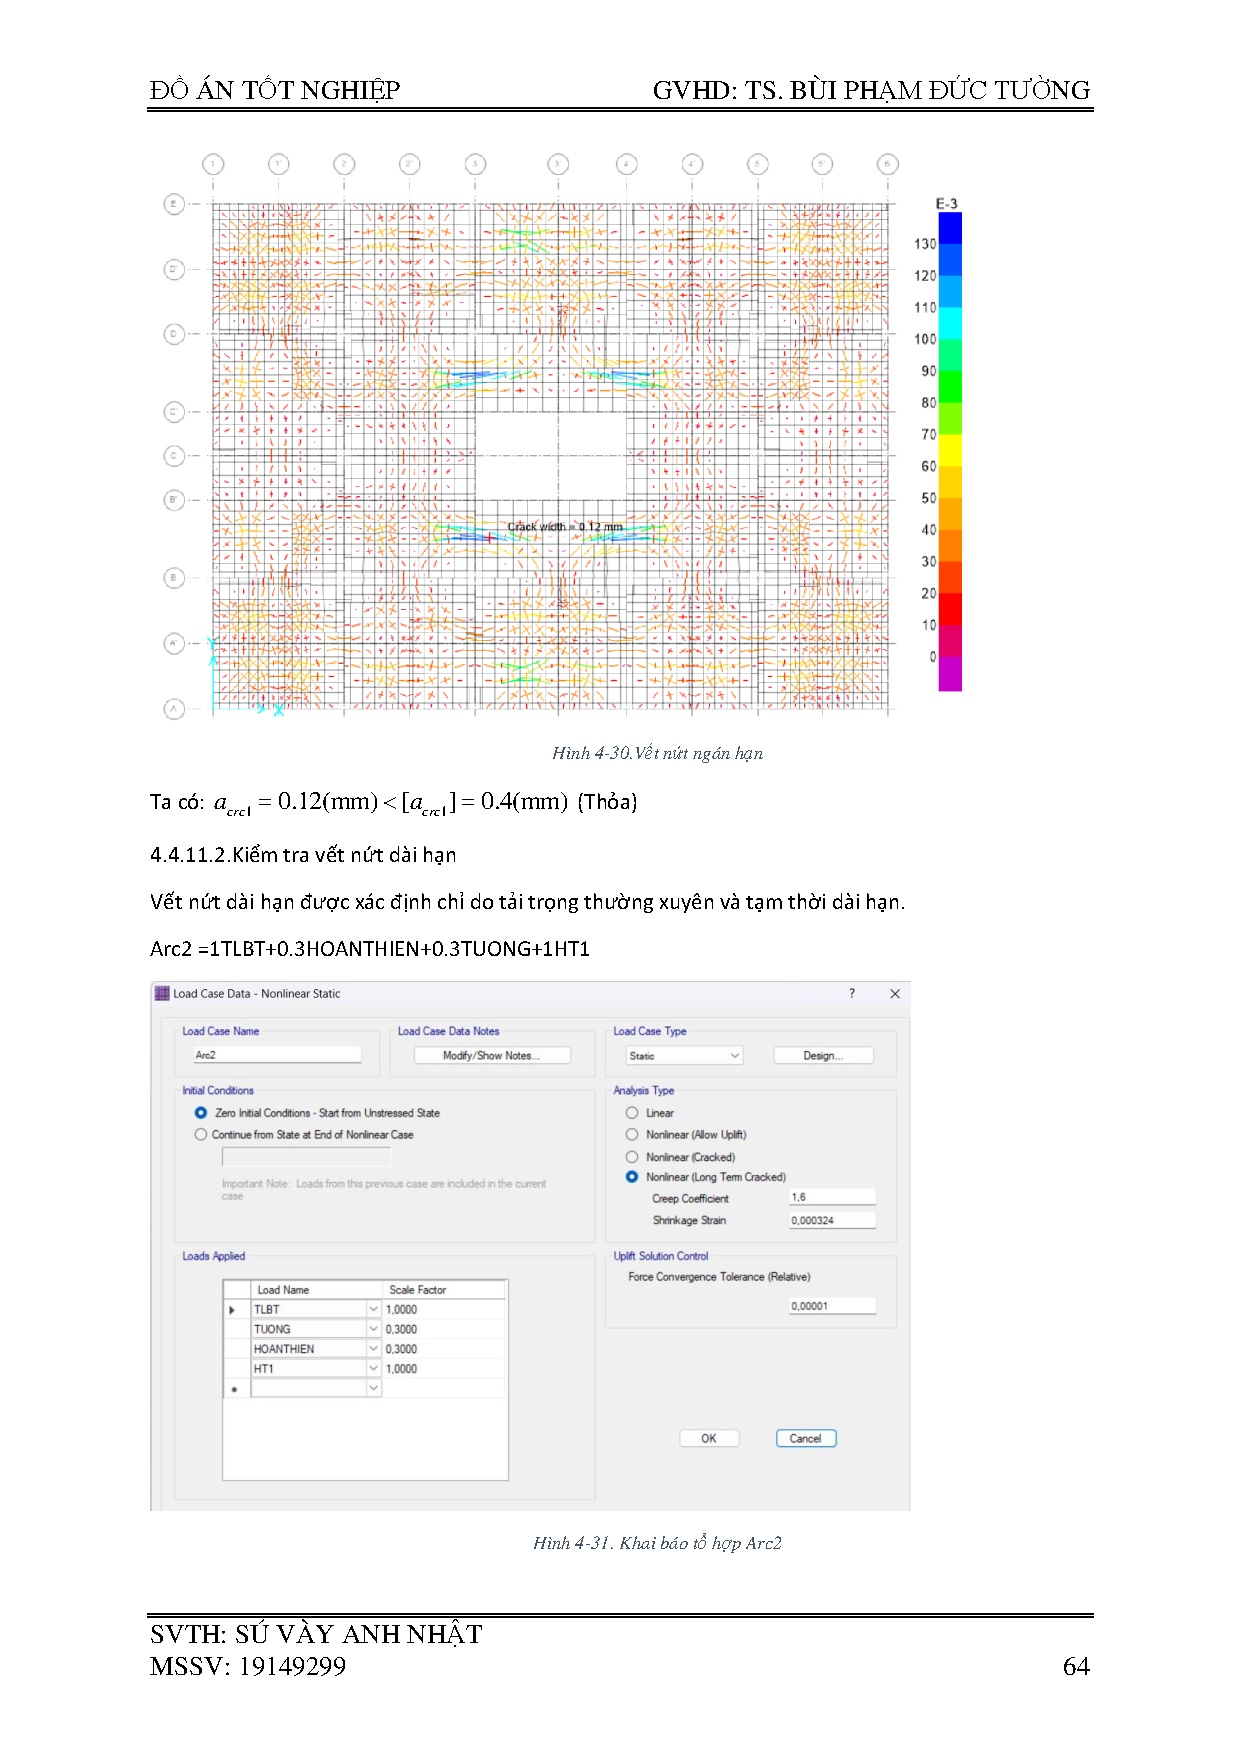1240x1754 pixels.
Task: Select Continue from State at End of Nonlinear Case
Action: [x=201, y=1135]
